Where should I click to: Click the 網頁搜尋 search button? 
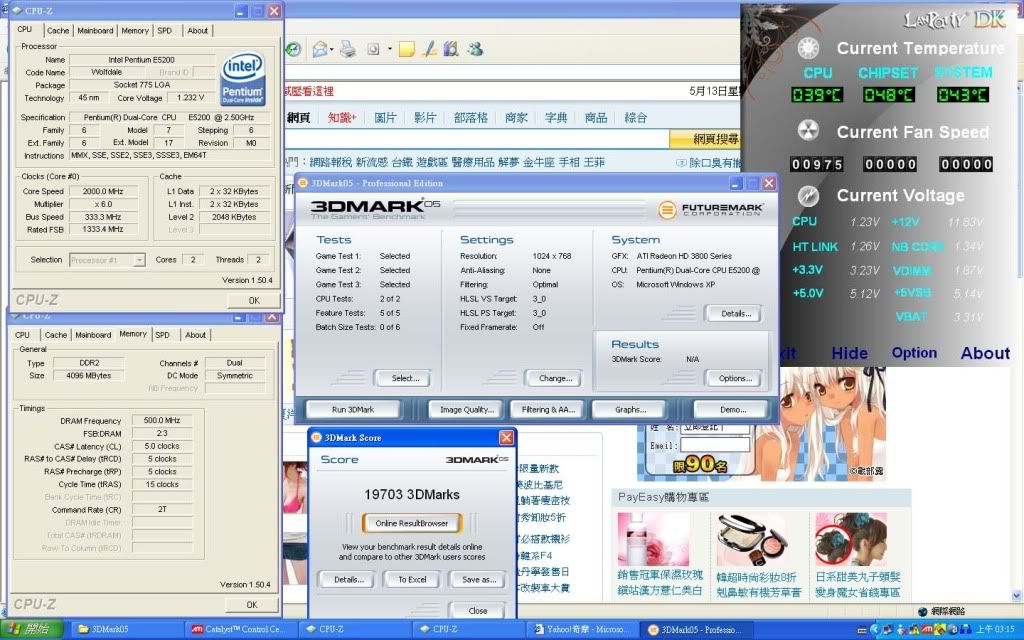coord(705,138)
